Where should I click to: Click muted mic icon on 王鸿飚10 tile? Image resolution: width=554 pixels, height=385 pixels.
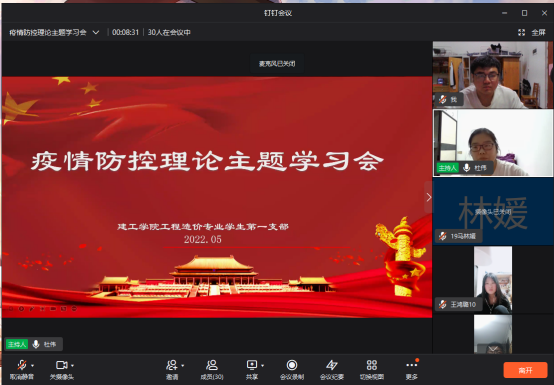coord(443,304)
